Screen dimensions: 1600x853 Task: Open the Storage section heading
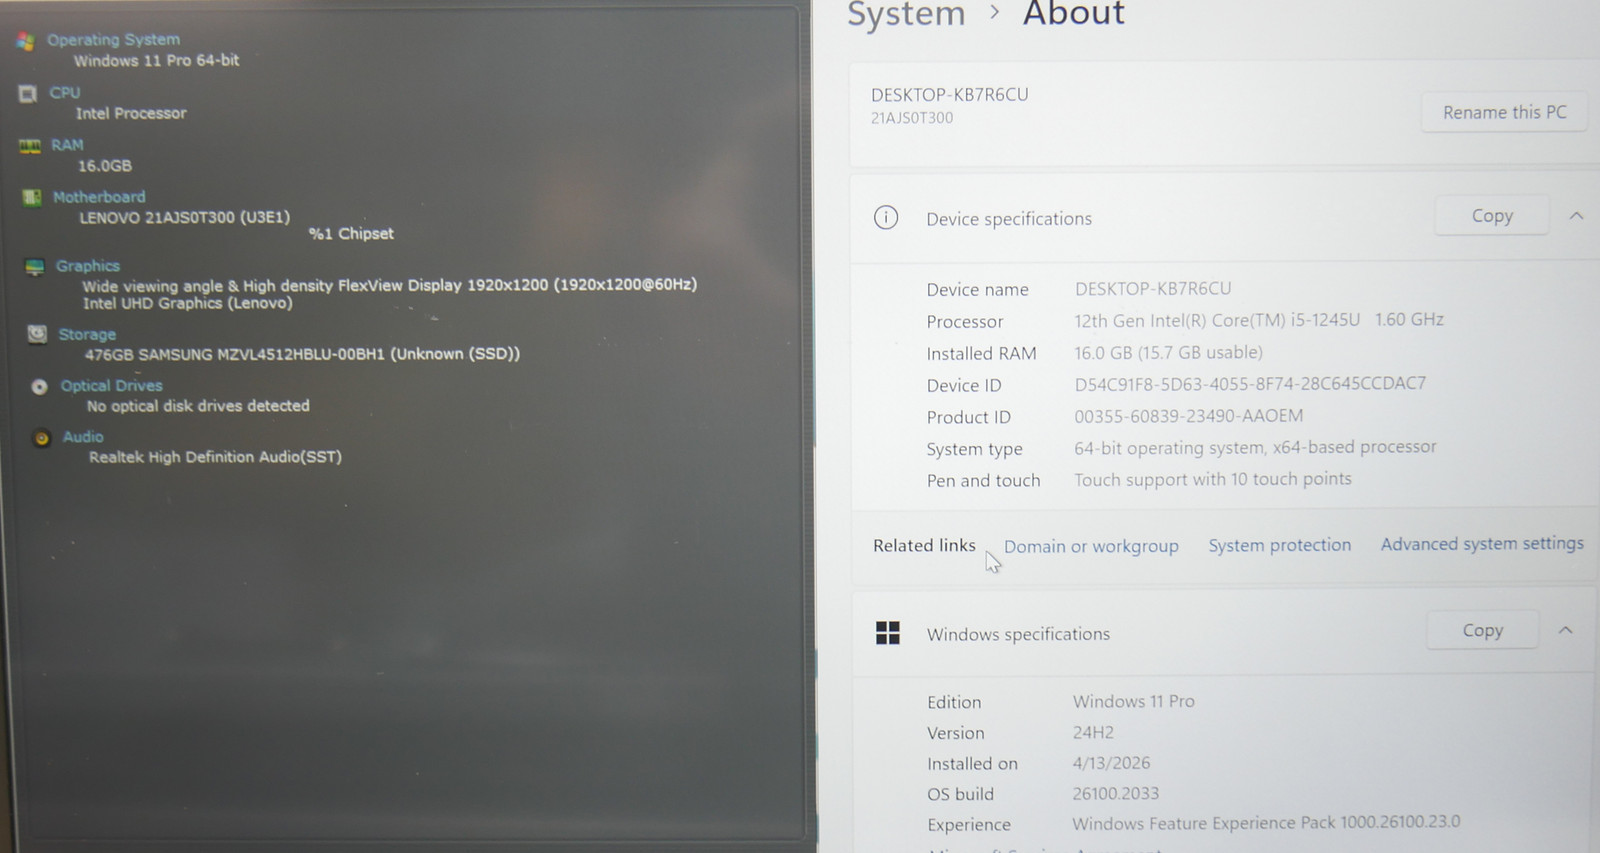[x=87, y=334]
